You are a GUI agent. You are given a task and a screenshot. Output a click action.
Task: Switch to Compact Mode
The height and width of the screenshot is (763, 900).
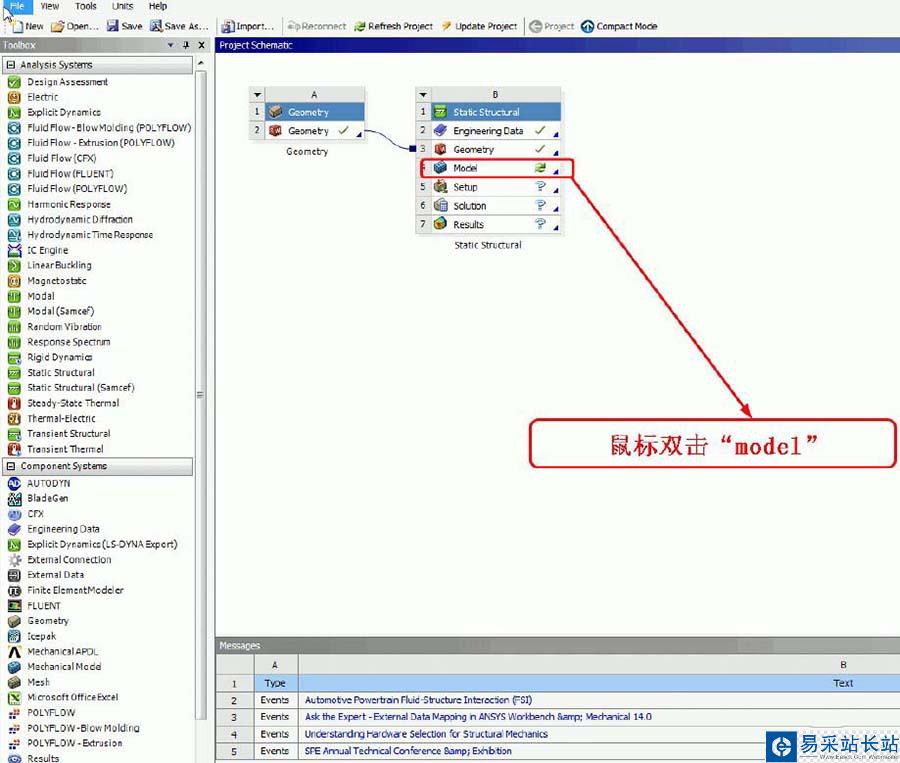(x=619, y=26)
